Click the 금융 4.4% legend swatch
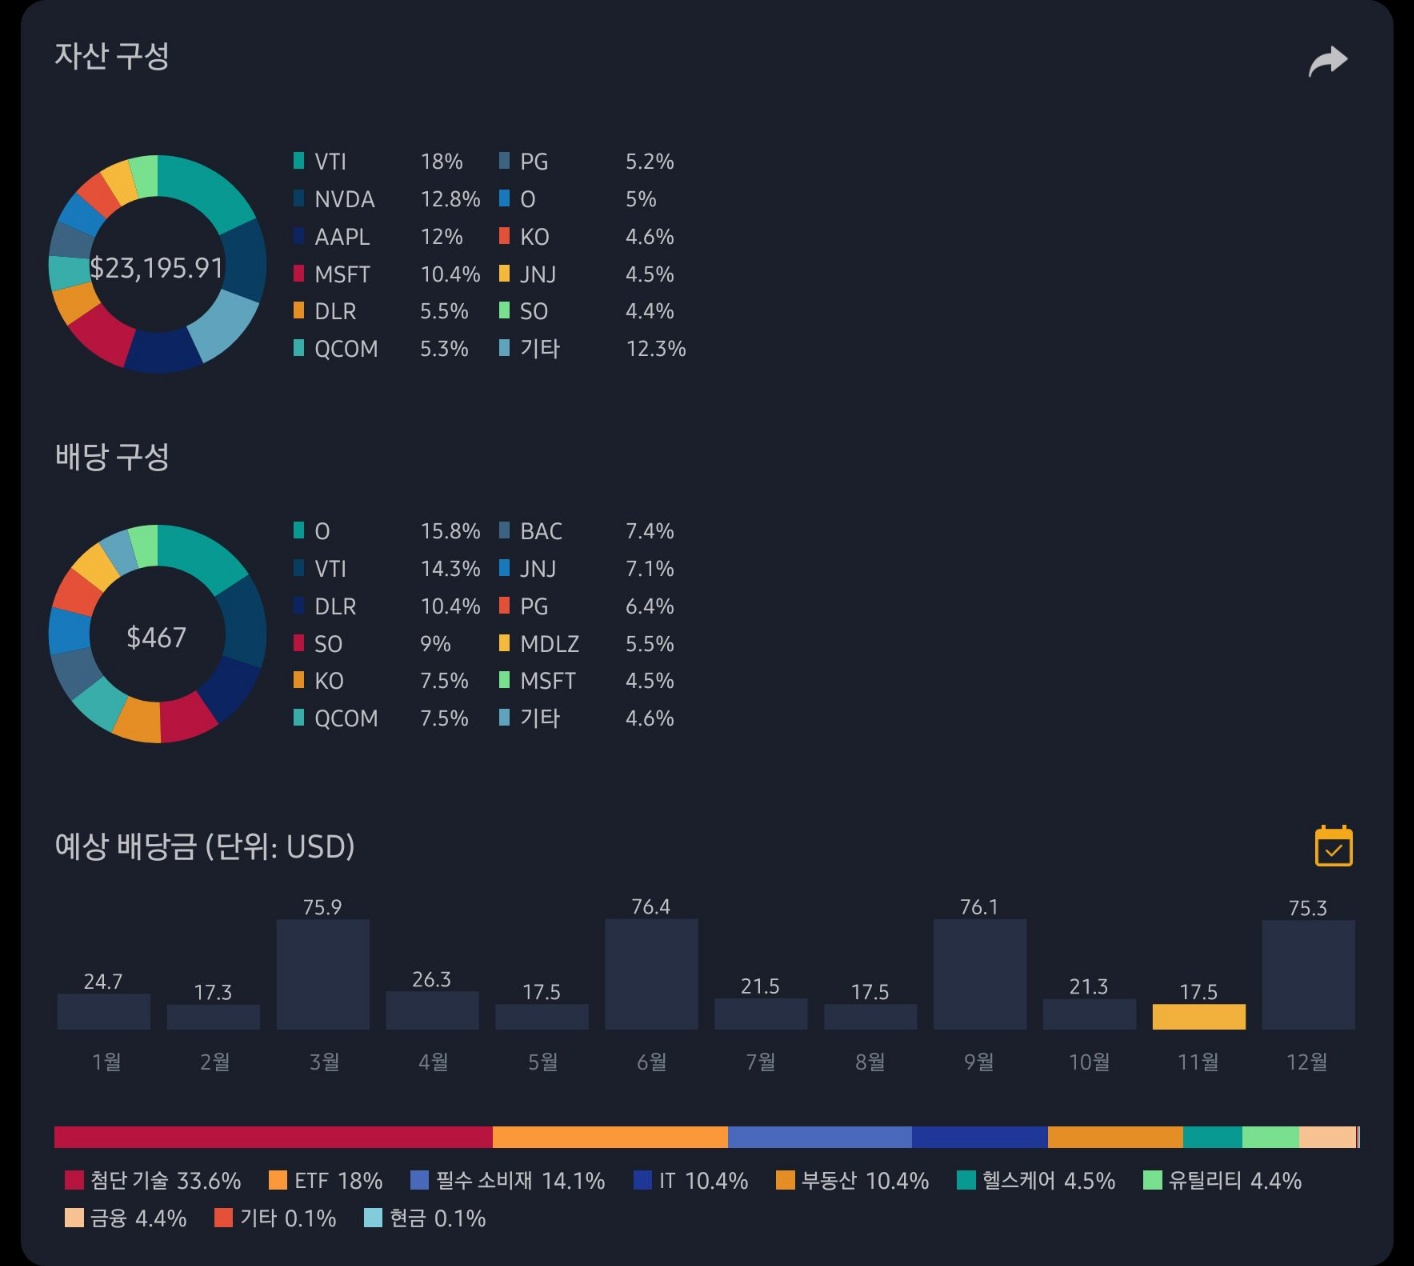 (74, 1218)
